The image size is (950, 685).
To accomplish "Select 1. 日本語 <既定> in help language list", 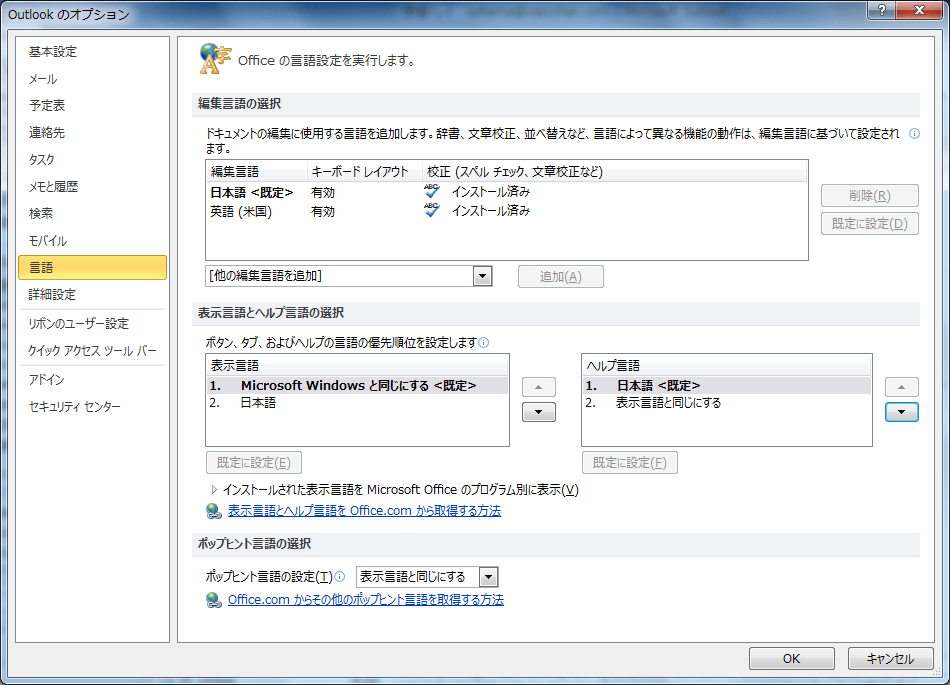I will tap(726, 386).
